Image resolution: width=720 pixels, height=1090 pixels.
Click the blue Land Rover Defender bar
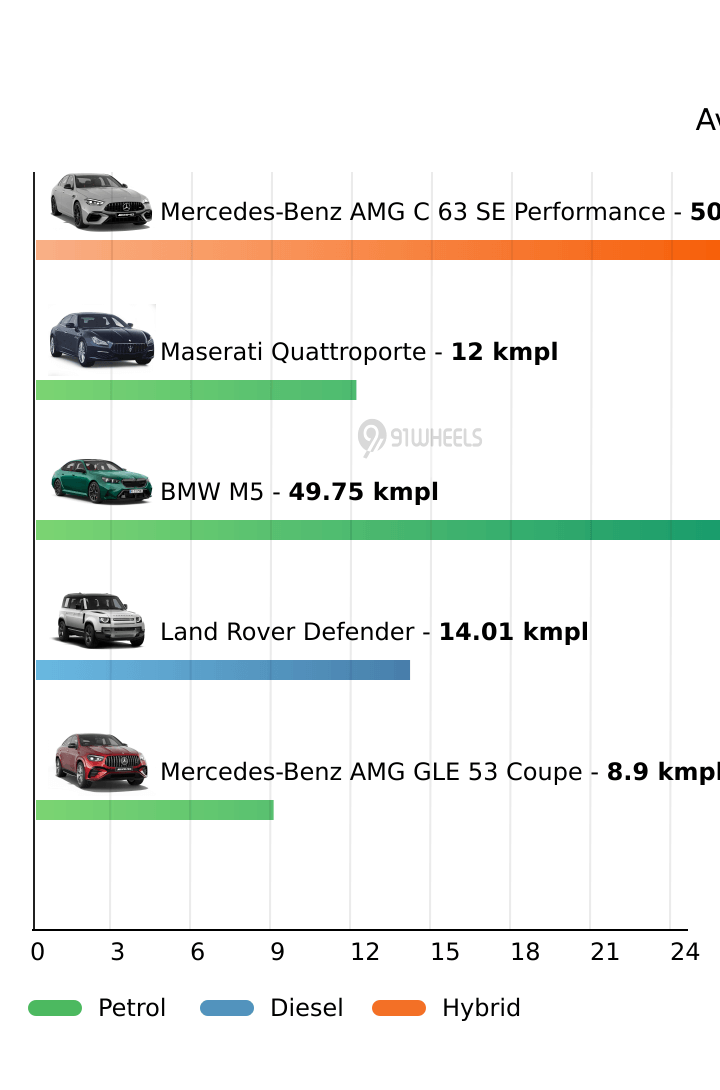click(x=222, y=670)
